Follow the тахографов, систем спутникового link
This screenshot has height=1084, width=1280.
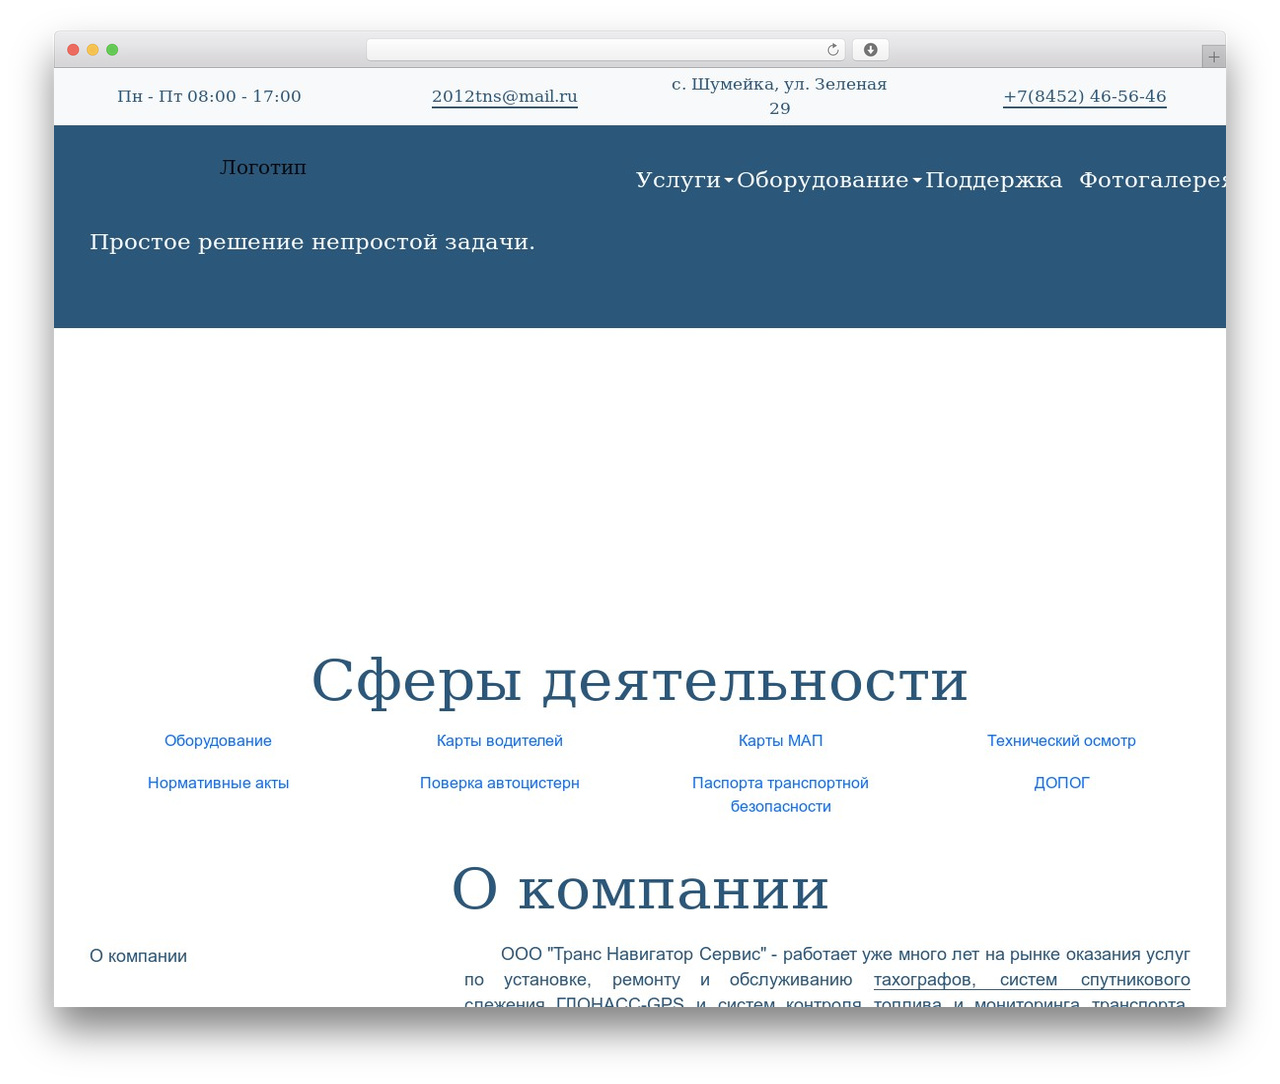click(x=1032, y=980)
